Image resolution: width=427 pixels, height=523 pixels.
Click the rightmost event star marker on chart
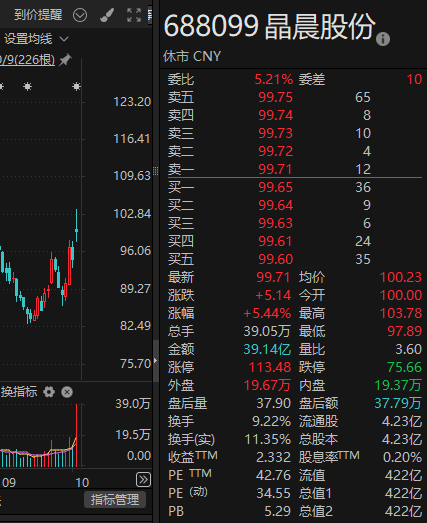click(x=76, y=87)
